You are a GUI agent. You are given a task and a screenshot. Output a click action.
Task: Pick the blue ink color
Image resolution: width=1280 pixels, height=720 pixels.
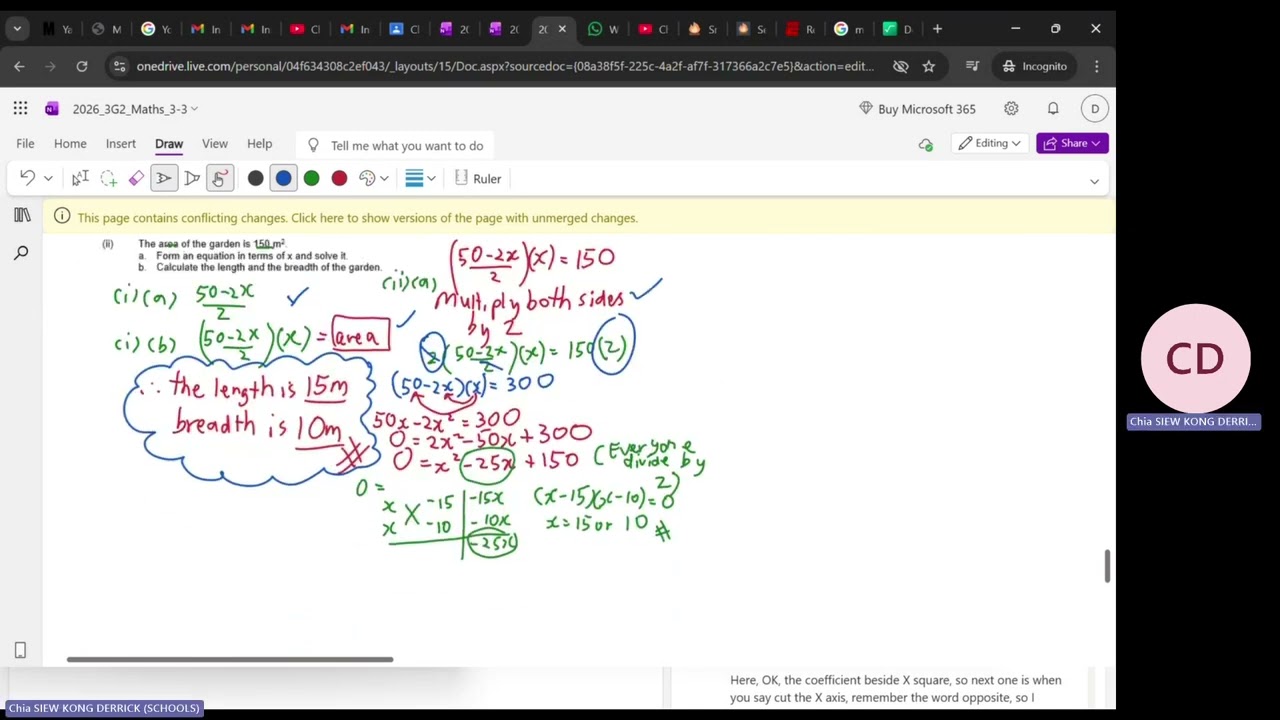pos(284,178)
